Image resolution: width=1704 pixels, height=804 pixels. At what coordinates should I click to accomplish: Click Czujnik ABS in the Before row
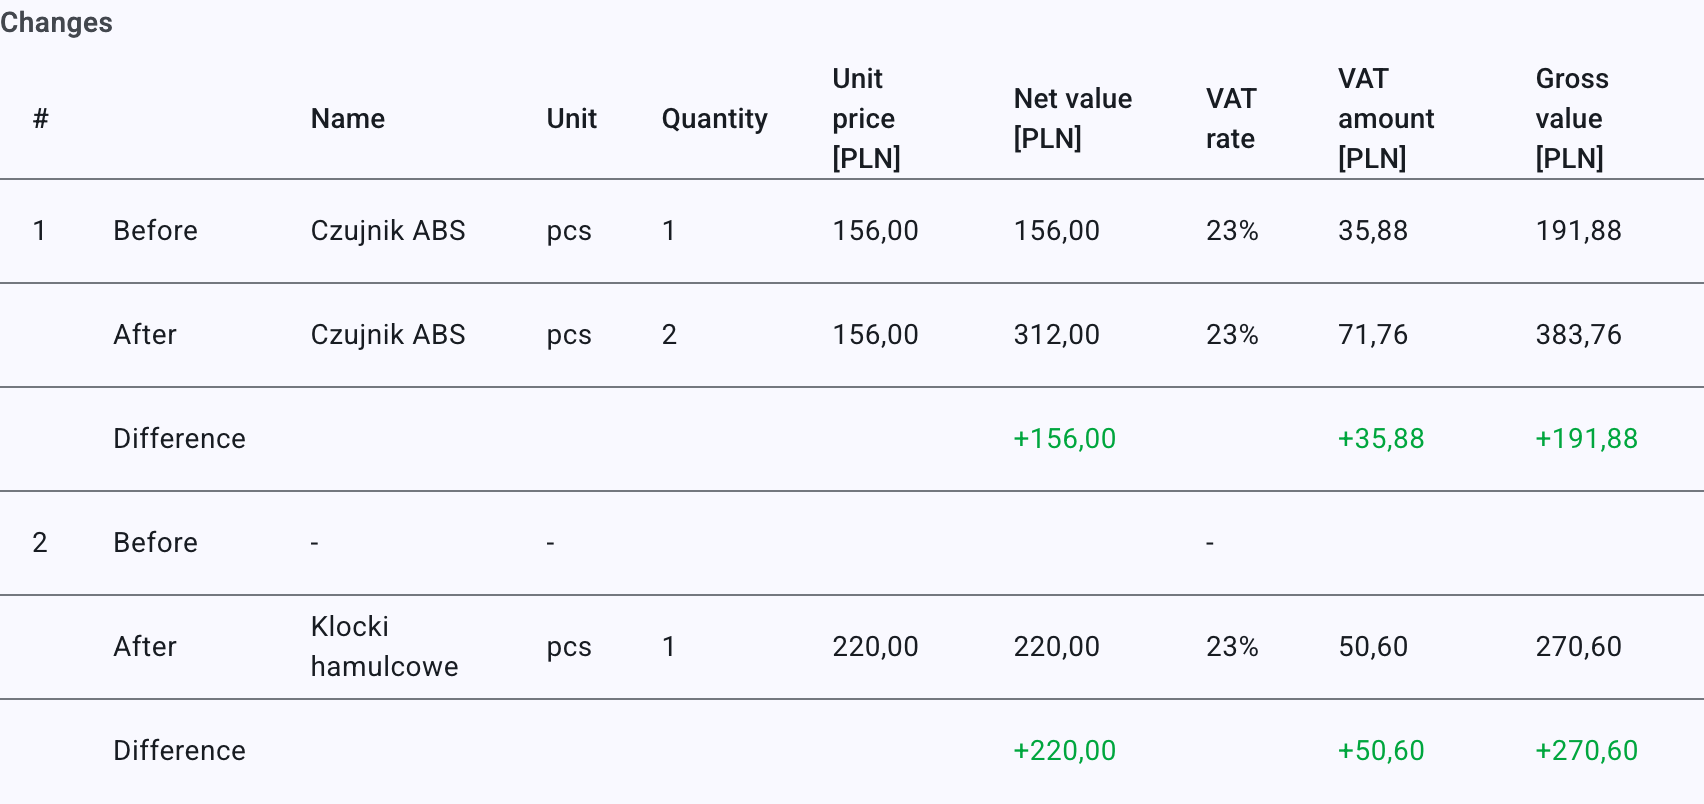[388, 231]
